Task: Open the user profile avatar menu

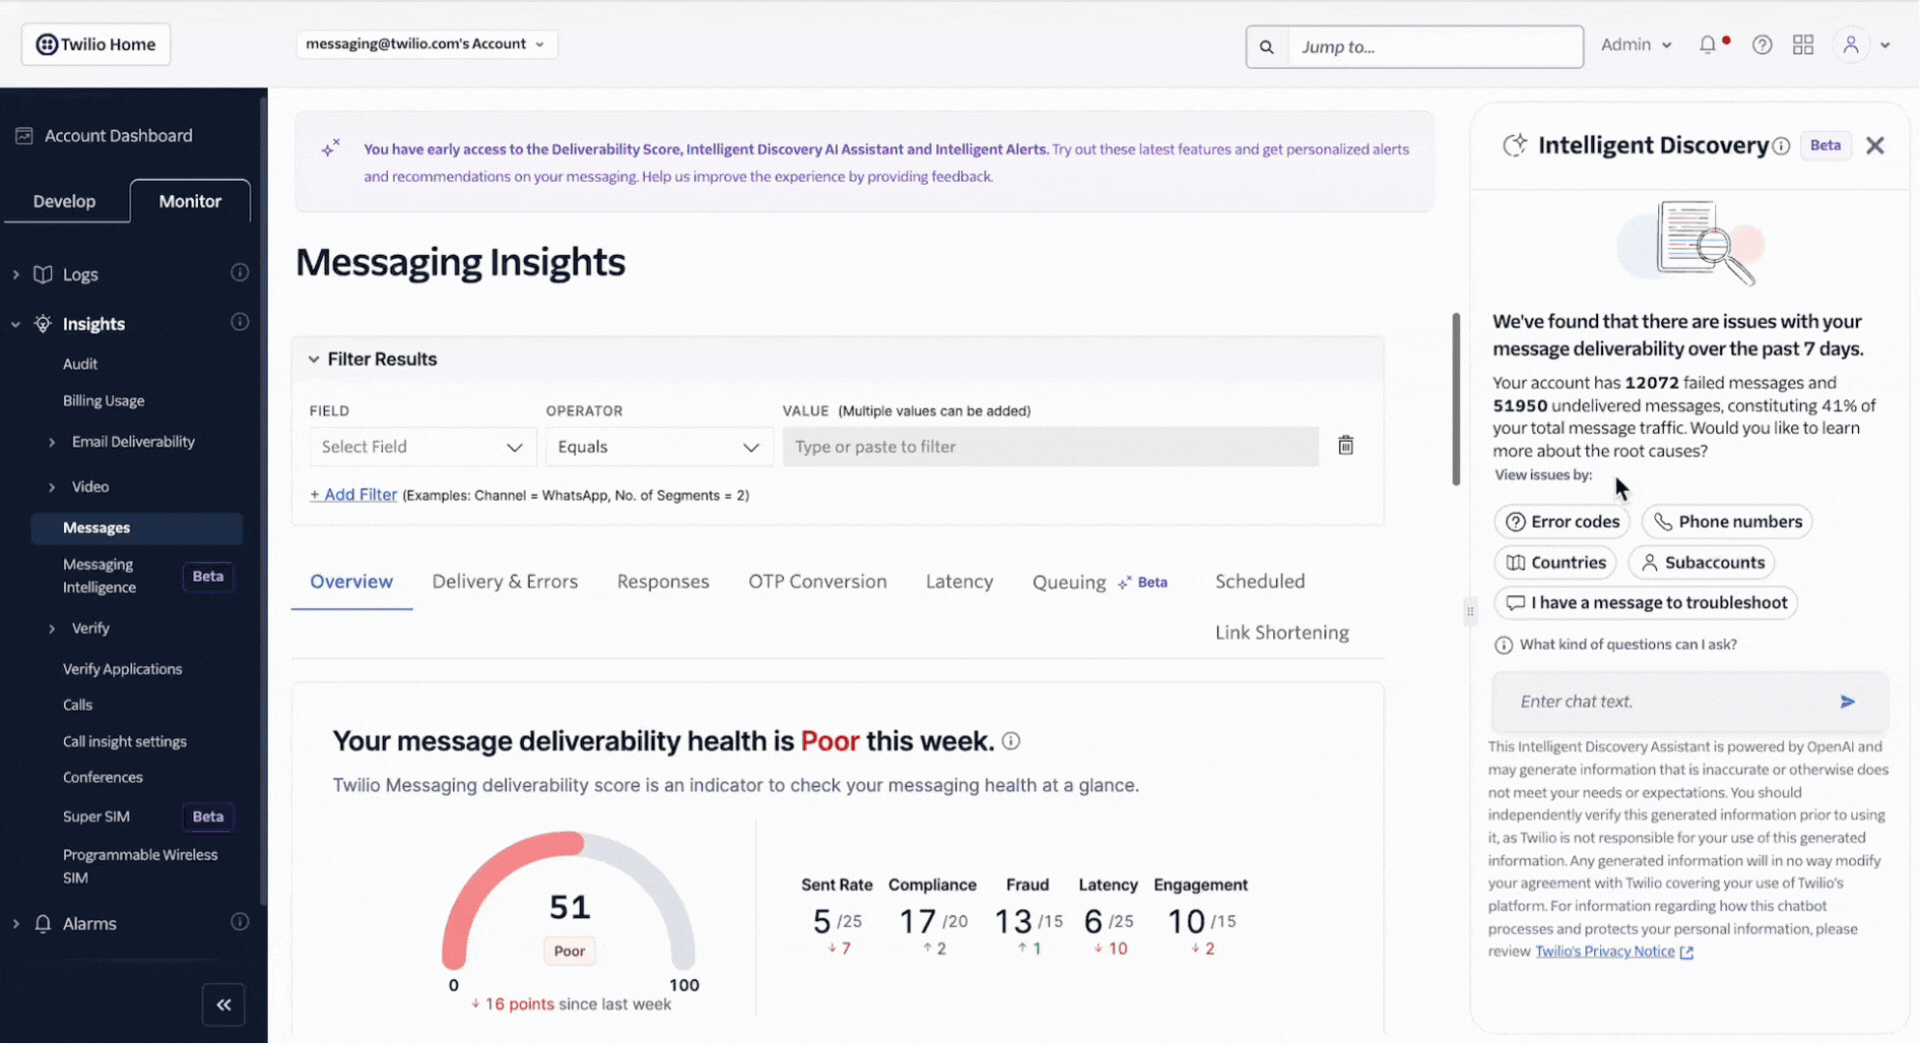Action: pyautogui.click(x=1851, y=45)
